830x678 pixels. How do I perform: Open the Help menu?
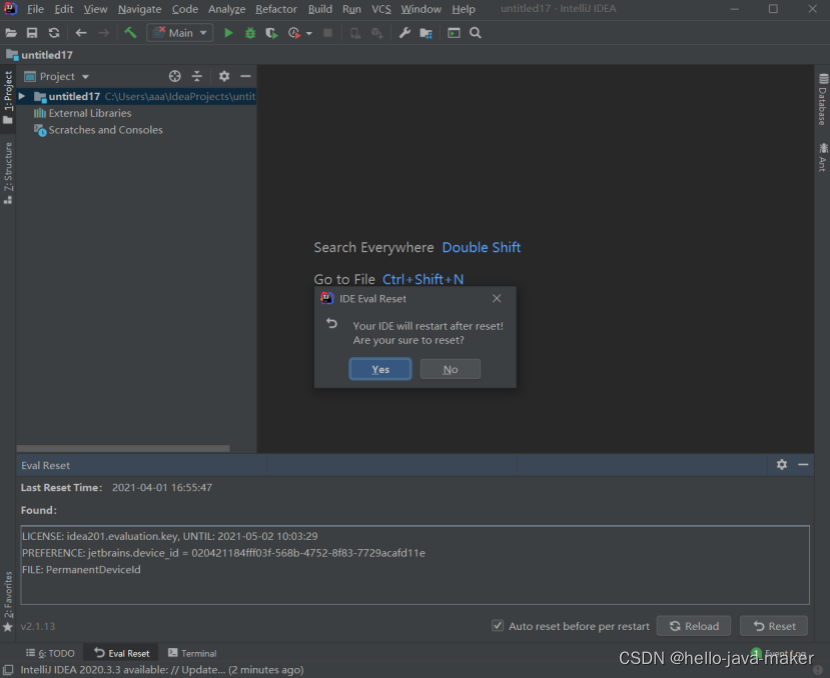click(463, 9)
